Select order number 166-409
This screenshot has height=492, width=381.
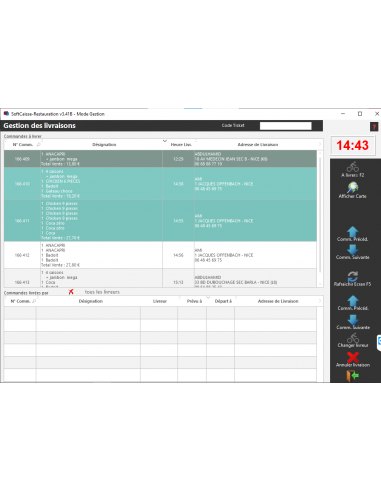pos(22,159)
